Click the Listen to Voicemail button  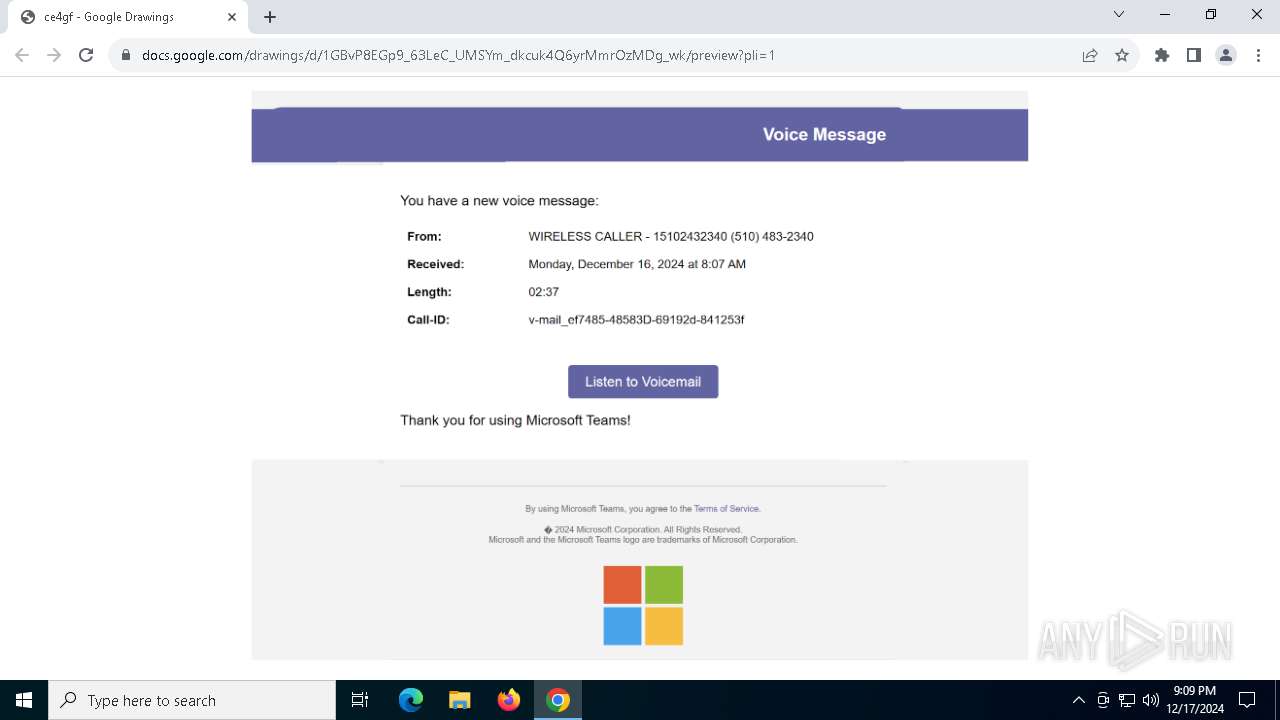click(643, 381)
